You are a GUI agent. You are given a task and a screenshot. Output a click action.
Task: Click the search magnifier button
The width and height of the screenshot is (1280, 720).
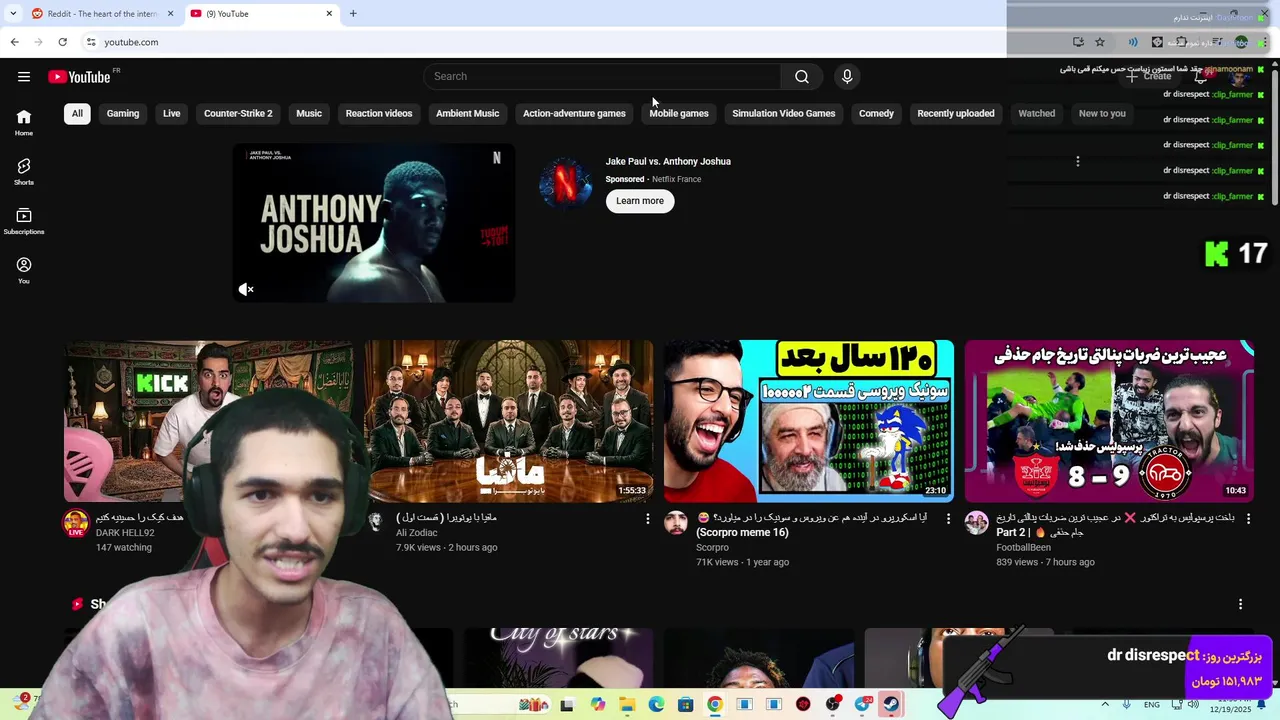click(801, 77)
